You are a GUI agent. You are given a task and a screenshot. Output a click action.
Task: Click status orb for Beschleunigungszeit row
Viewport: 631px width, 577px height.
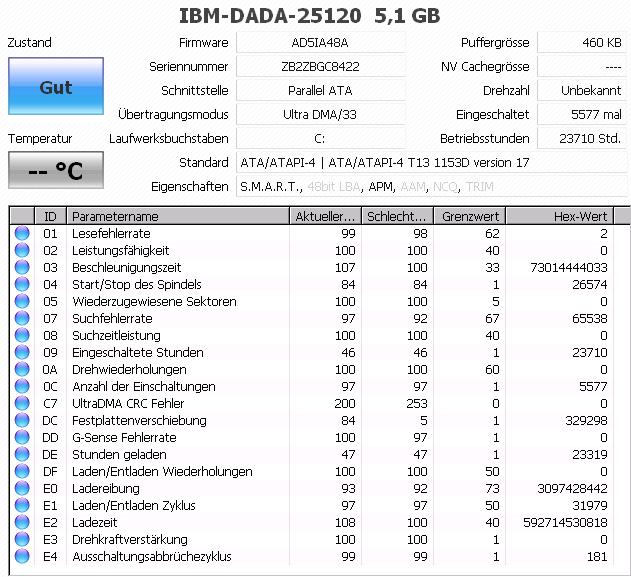22,267
